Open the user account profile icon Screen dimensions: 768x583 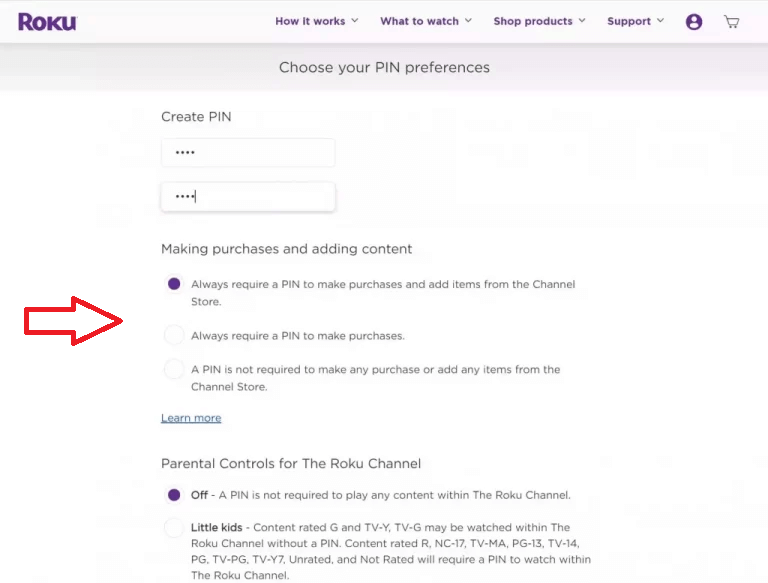694,21
